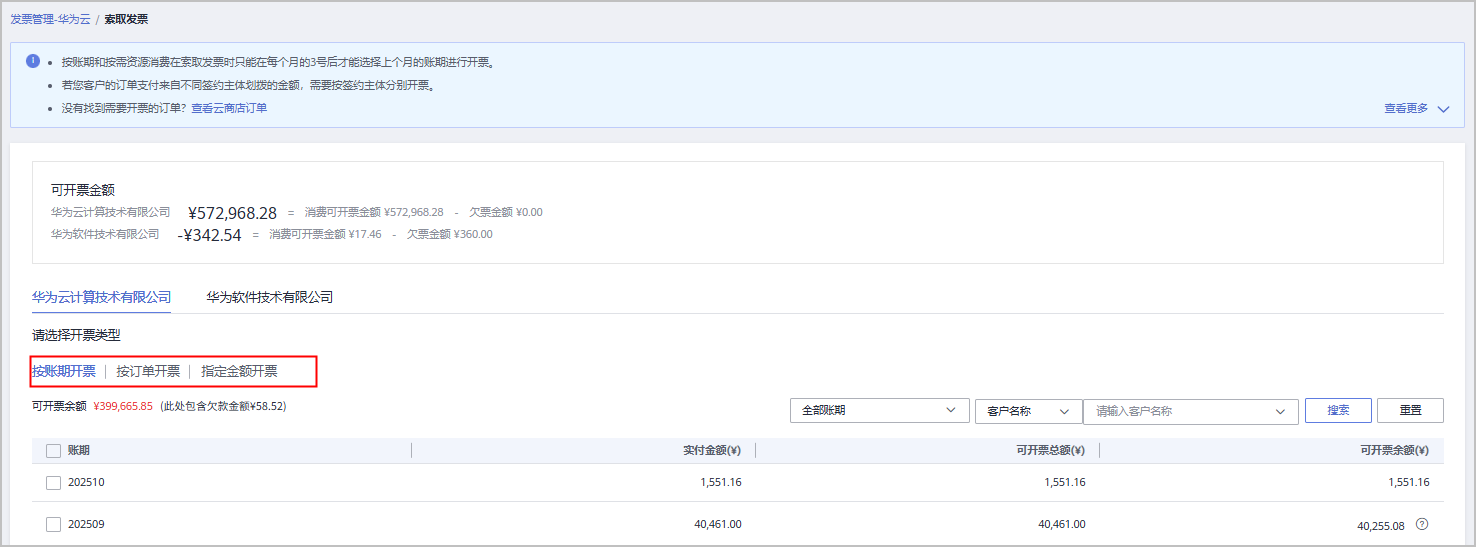The height and width of the screenshot is (547, 1476).
Task: Click the 索取发票 breadcrumb title
Action: tap(126, 19)
